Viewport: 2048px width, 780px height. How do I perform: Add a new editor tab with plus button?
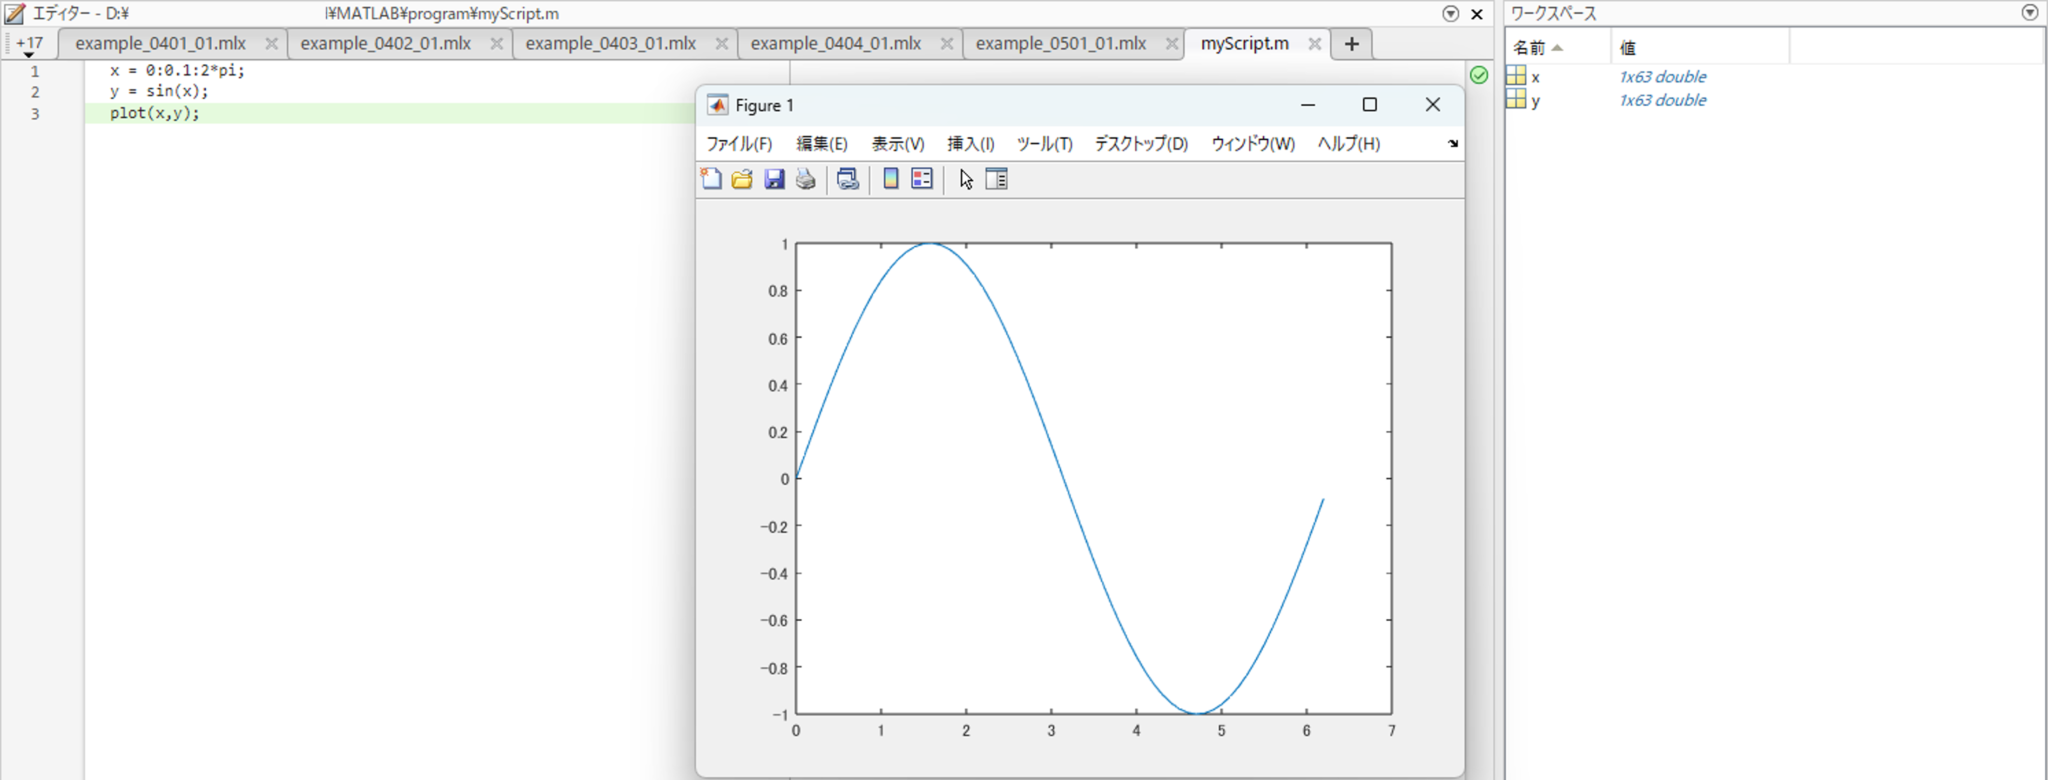[1351, 44]
